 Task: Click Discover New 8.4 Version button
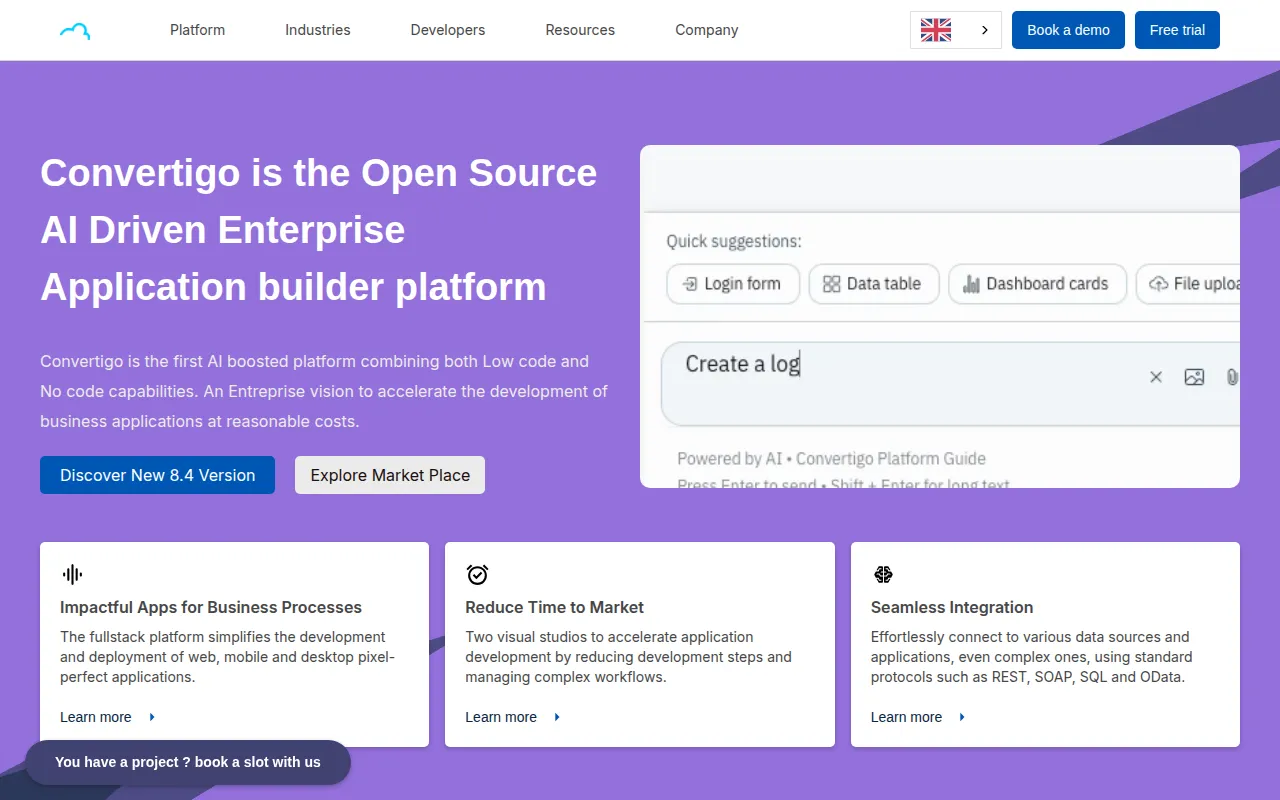click(x=157, y=475)
